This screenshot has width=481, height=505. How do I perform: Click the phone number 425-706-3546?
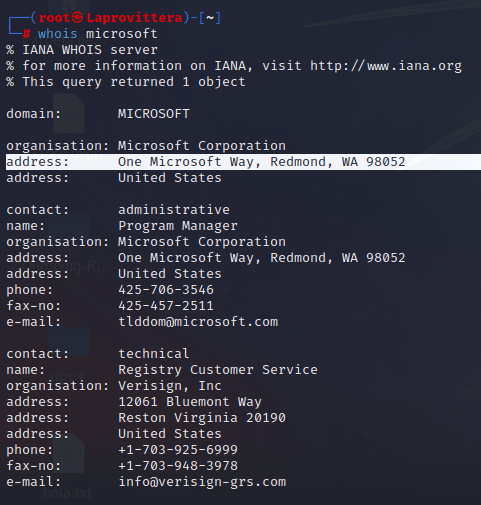166,290
